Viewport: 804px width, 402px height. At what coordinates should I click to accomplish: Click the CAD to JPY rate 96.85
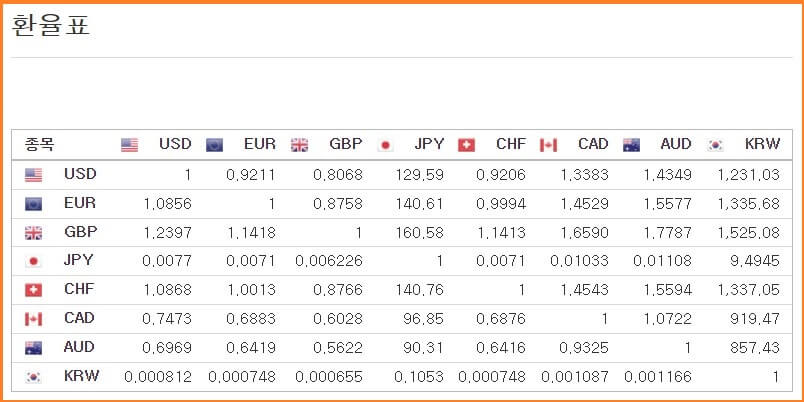coord(424,319)
